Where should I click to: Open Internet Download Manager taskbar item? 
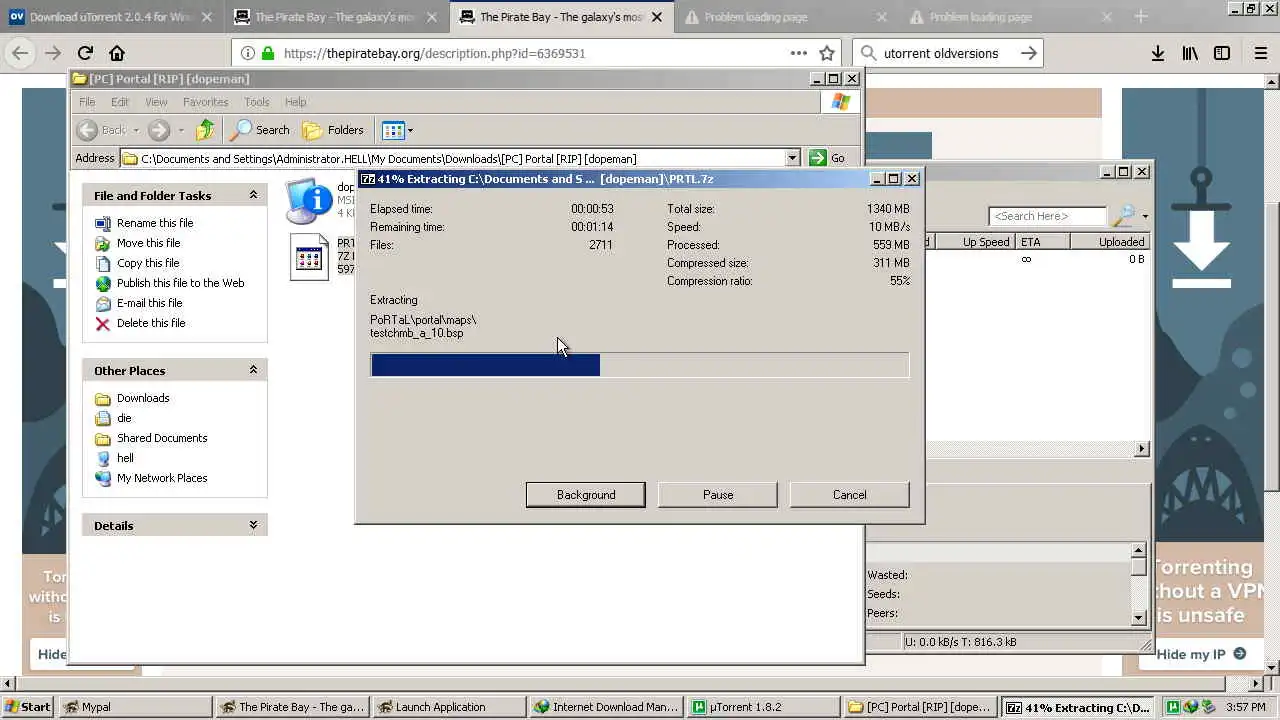point(606,707)
